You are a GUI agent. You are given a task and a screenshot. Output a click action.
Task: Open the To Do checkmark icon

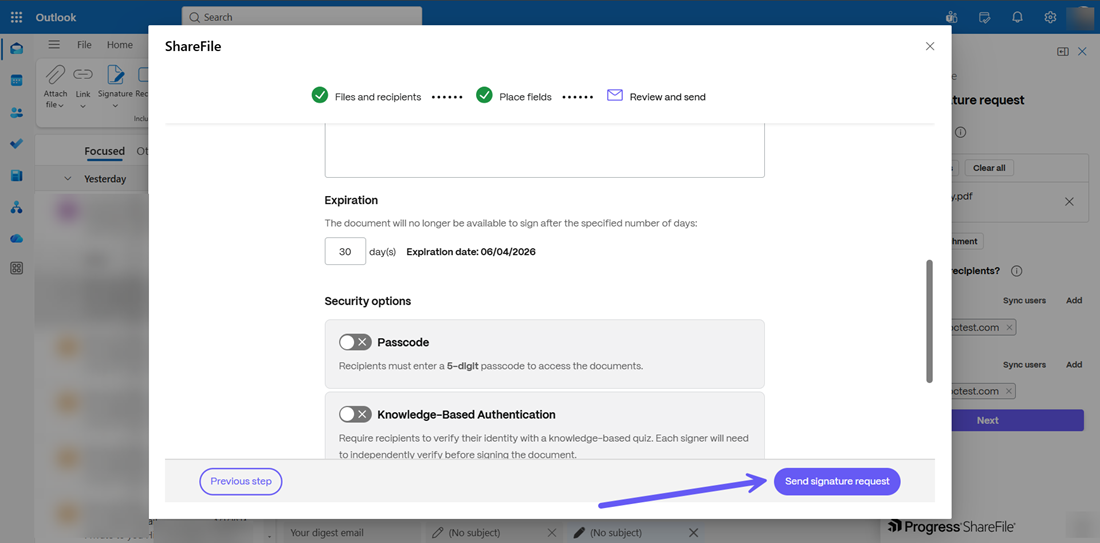[17, 144]
